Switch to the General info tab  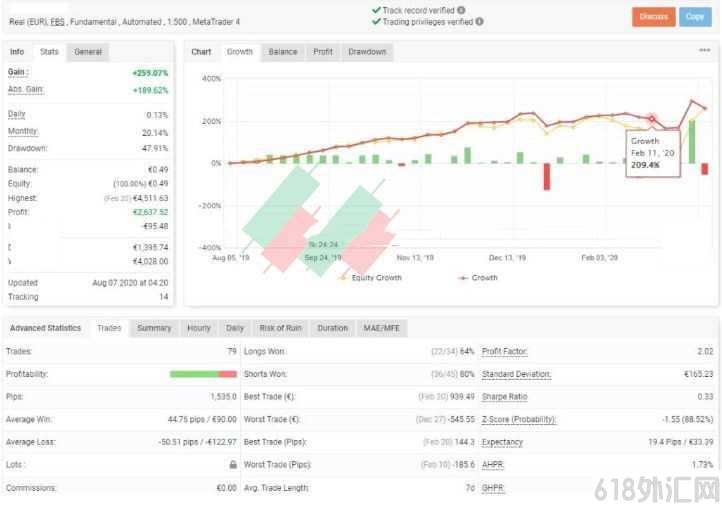coord(87,52)
